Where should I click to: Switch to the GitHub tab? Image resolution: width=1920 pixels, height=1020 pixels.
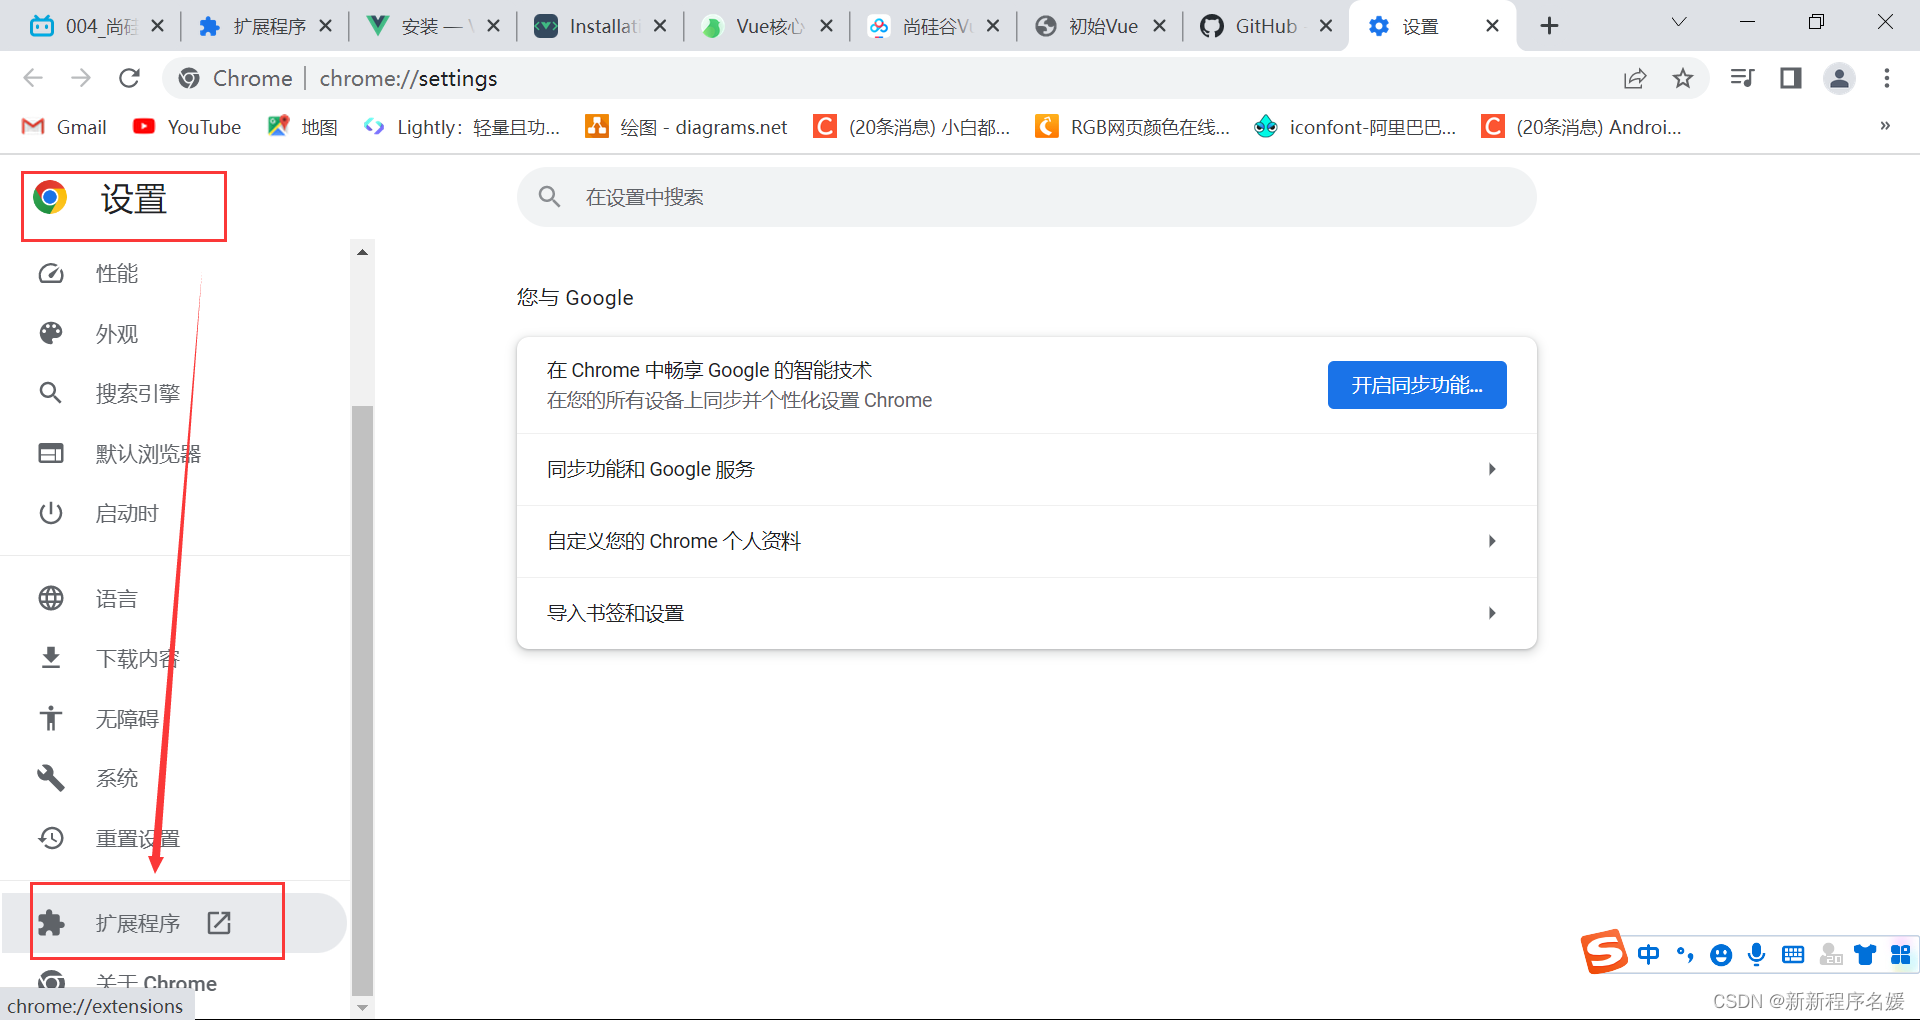(x=1265, y=26)
